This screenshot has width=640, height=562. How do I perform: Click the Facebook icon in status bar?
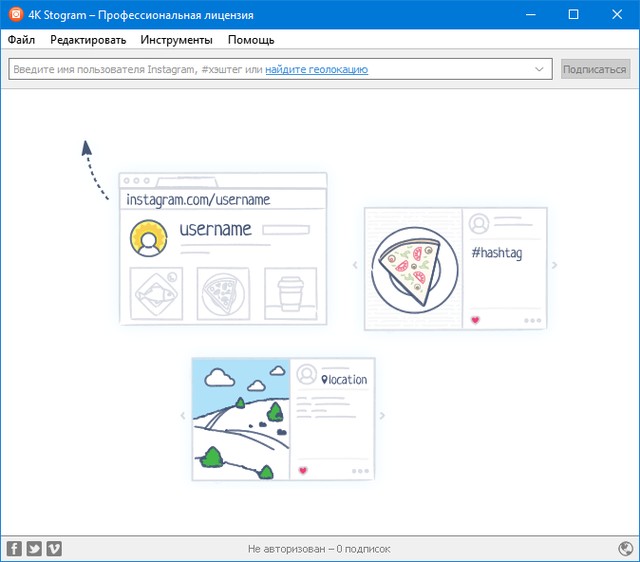tap(14, 548)
